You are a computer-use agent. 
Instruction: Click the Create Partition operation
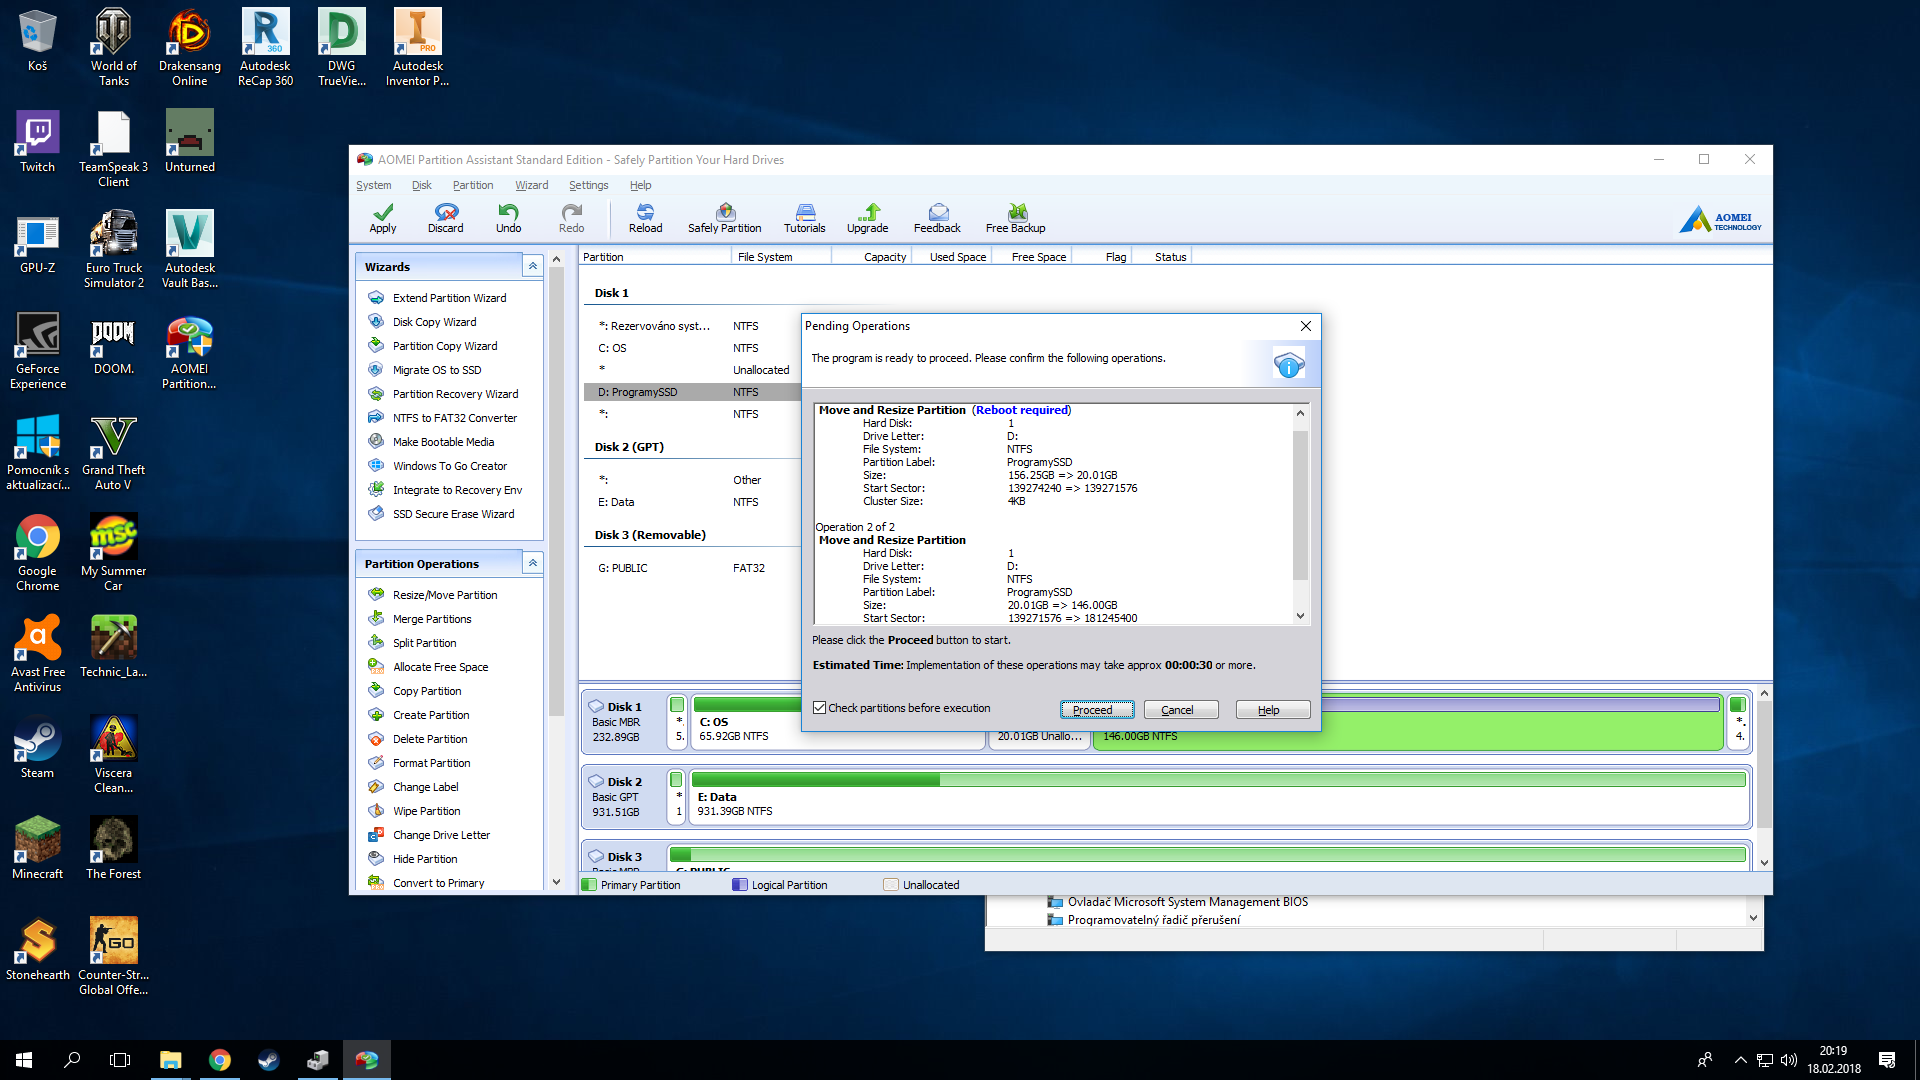click(x=431, y=715)
